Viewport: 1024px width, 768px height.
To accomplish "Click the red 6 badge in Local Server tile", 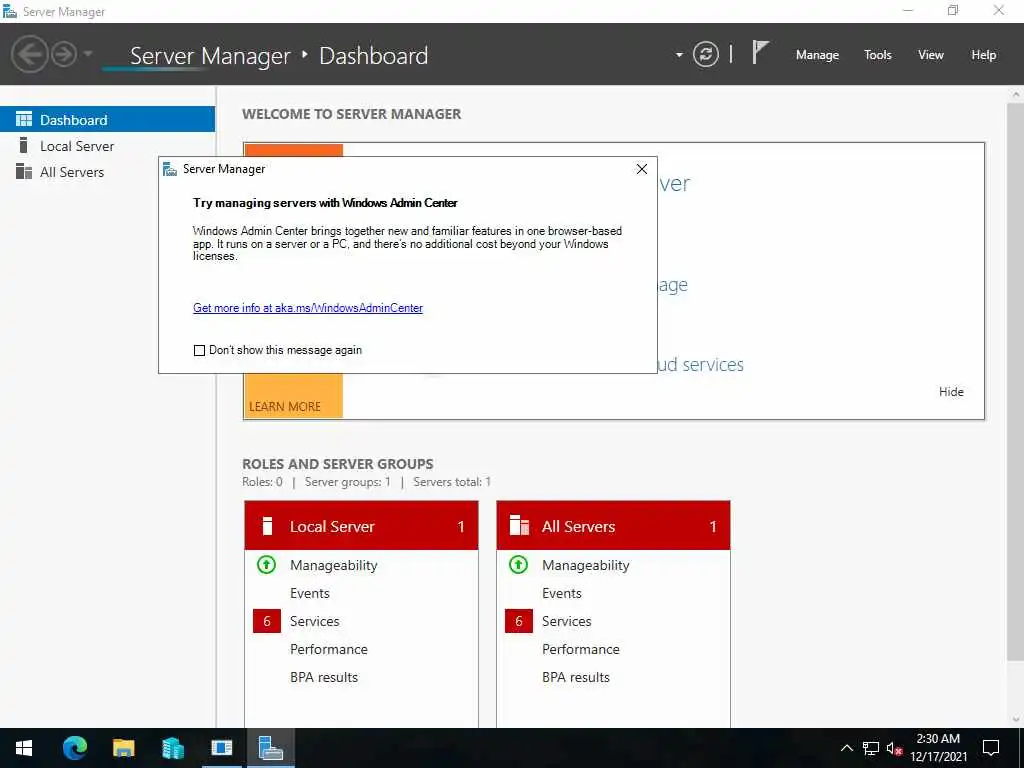I will click(266, 621).
